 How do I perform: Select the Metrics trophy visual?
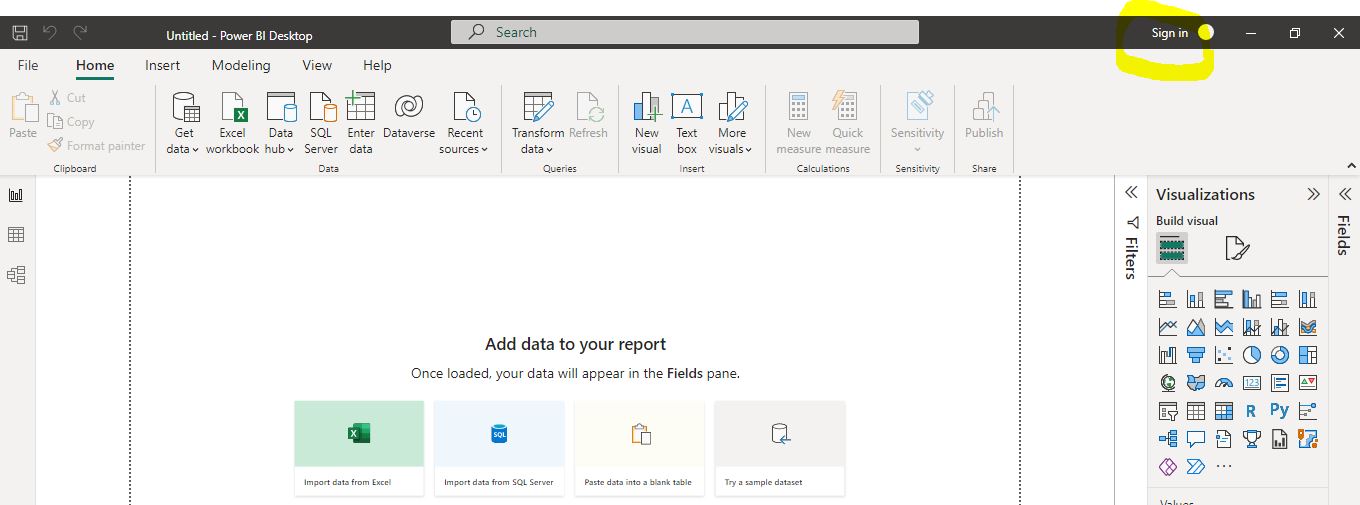coord(1251,438)
